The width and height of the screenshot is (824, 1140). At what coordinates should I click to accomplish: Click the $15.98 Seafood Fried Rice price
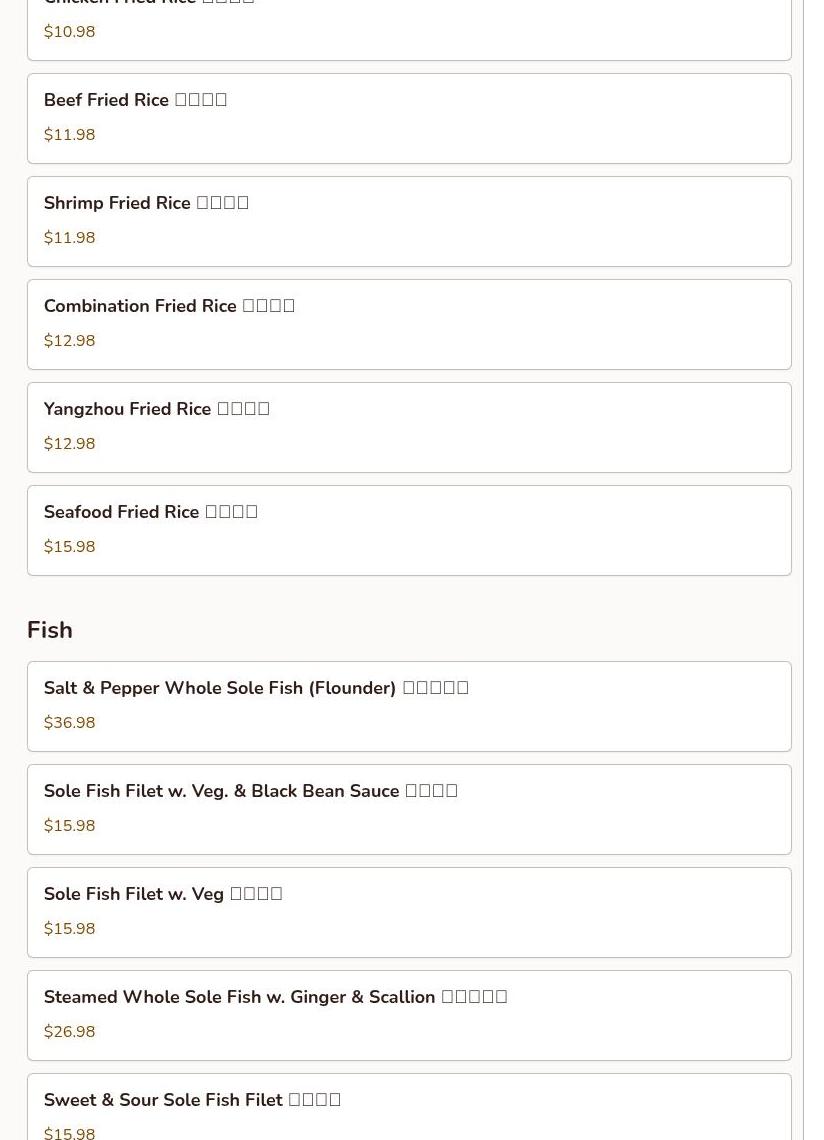point(69,547)
